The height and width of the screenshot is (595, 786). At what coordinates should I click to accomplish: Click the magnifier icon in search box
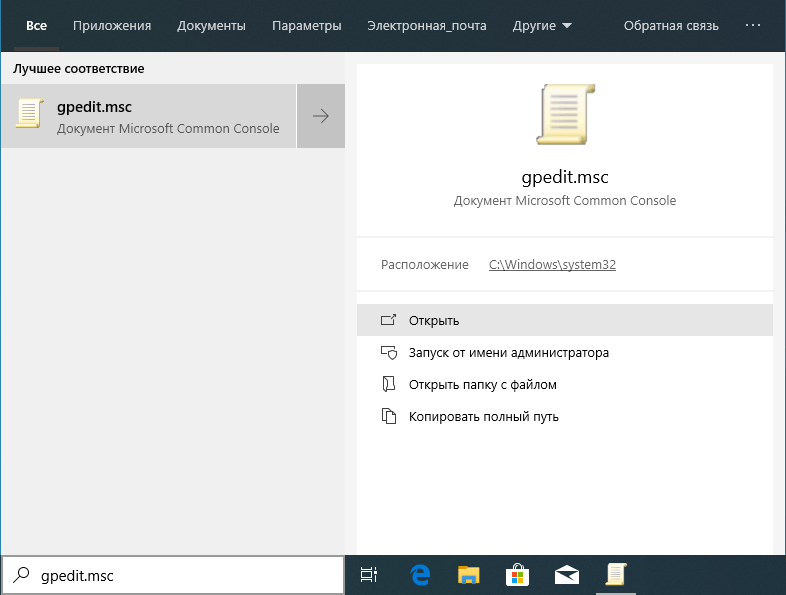click(x=22, y=575)
